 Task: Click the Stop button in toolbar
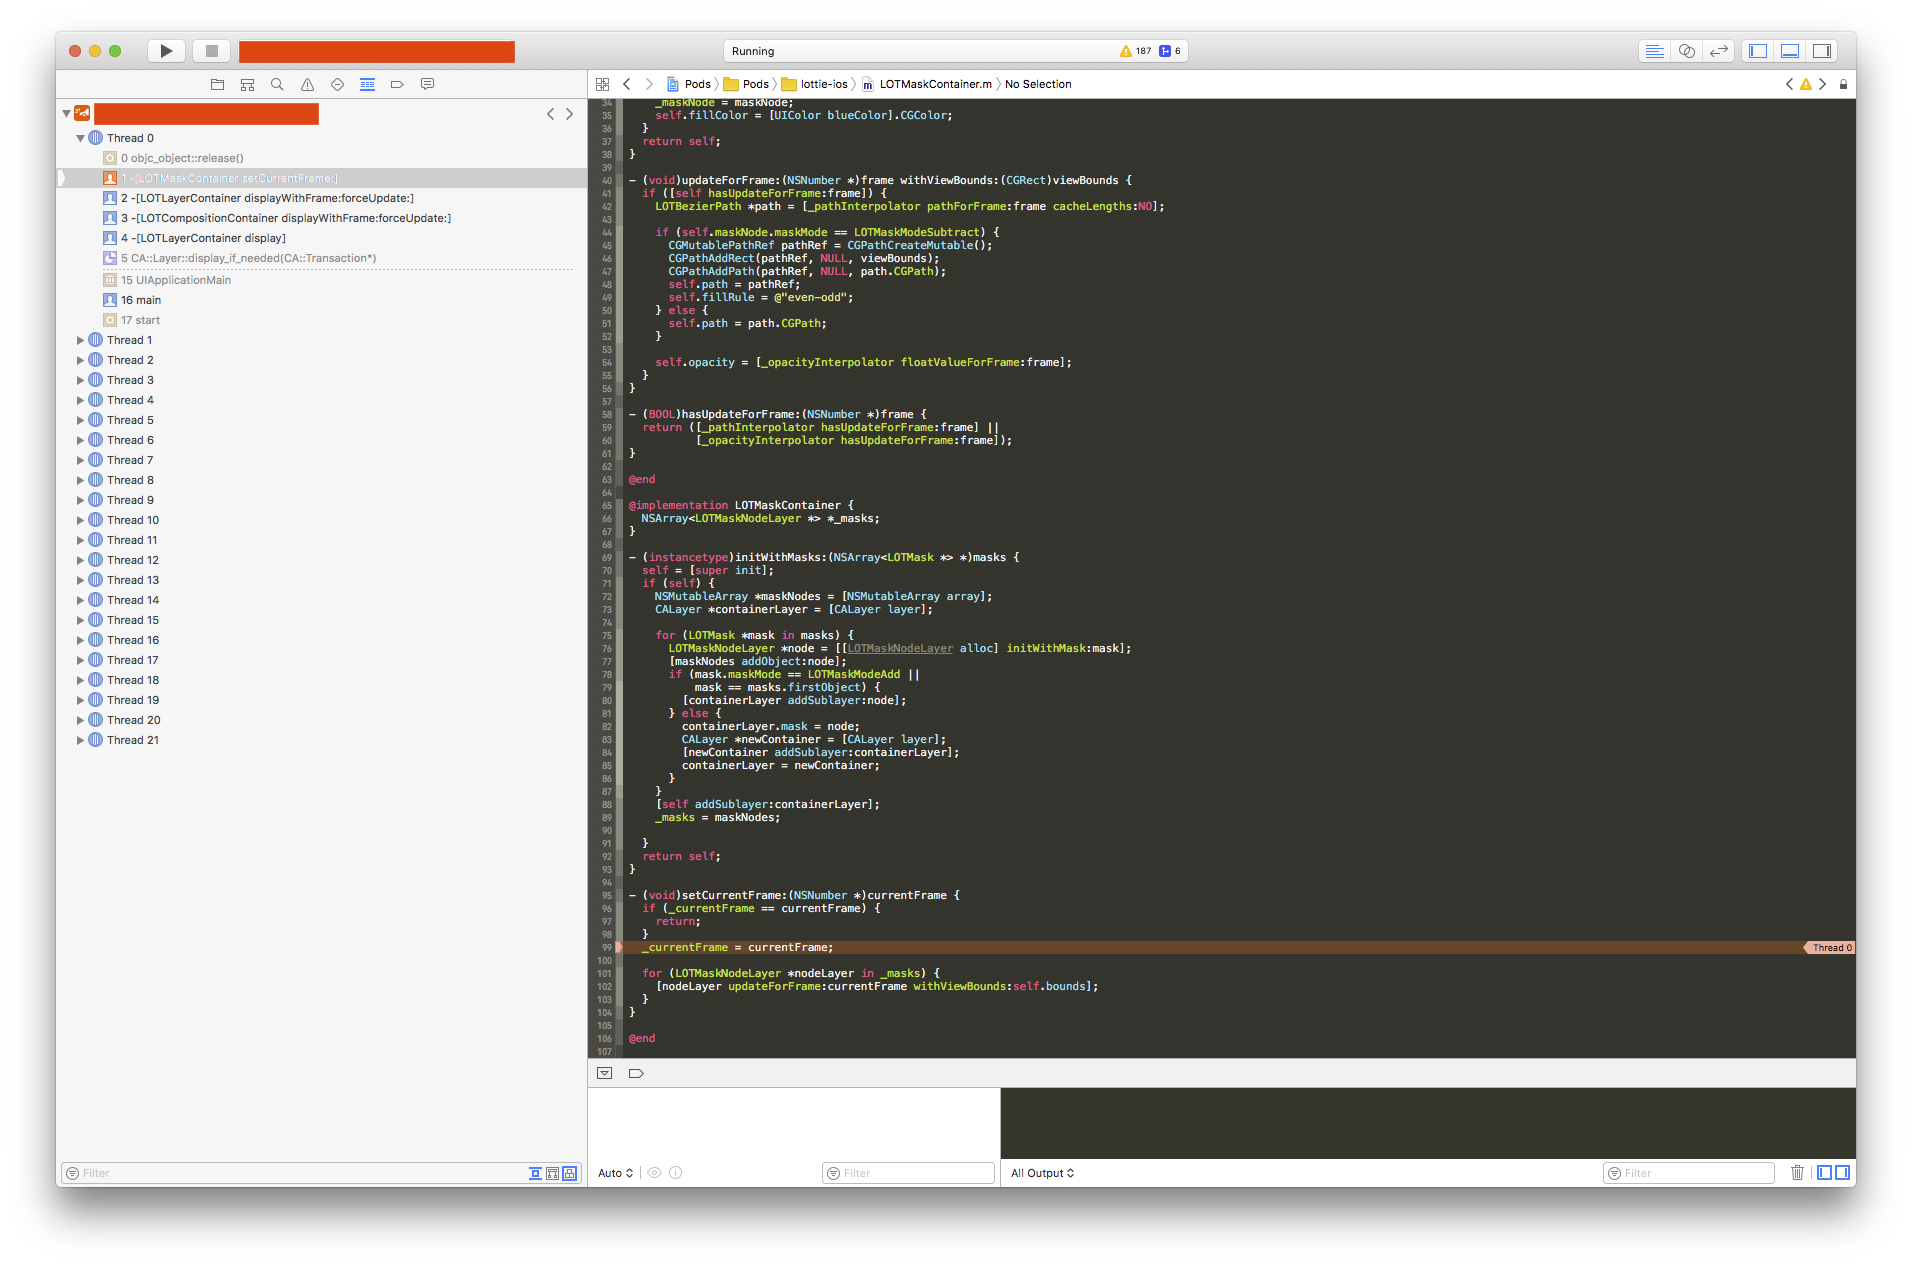click(211, 51)
